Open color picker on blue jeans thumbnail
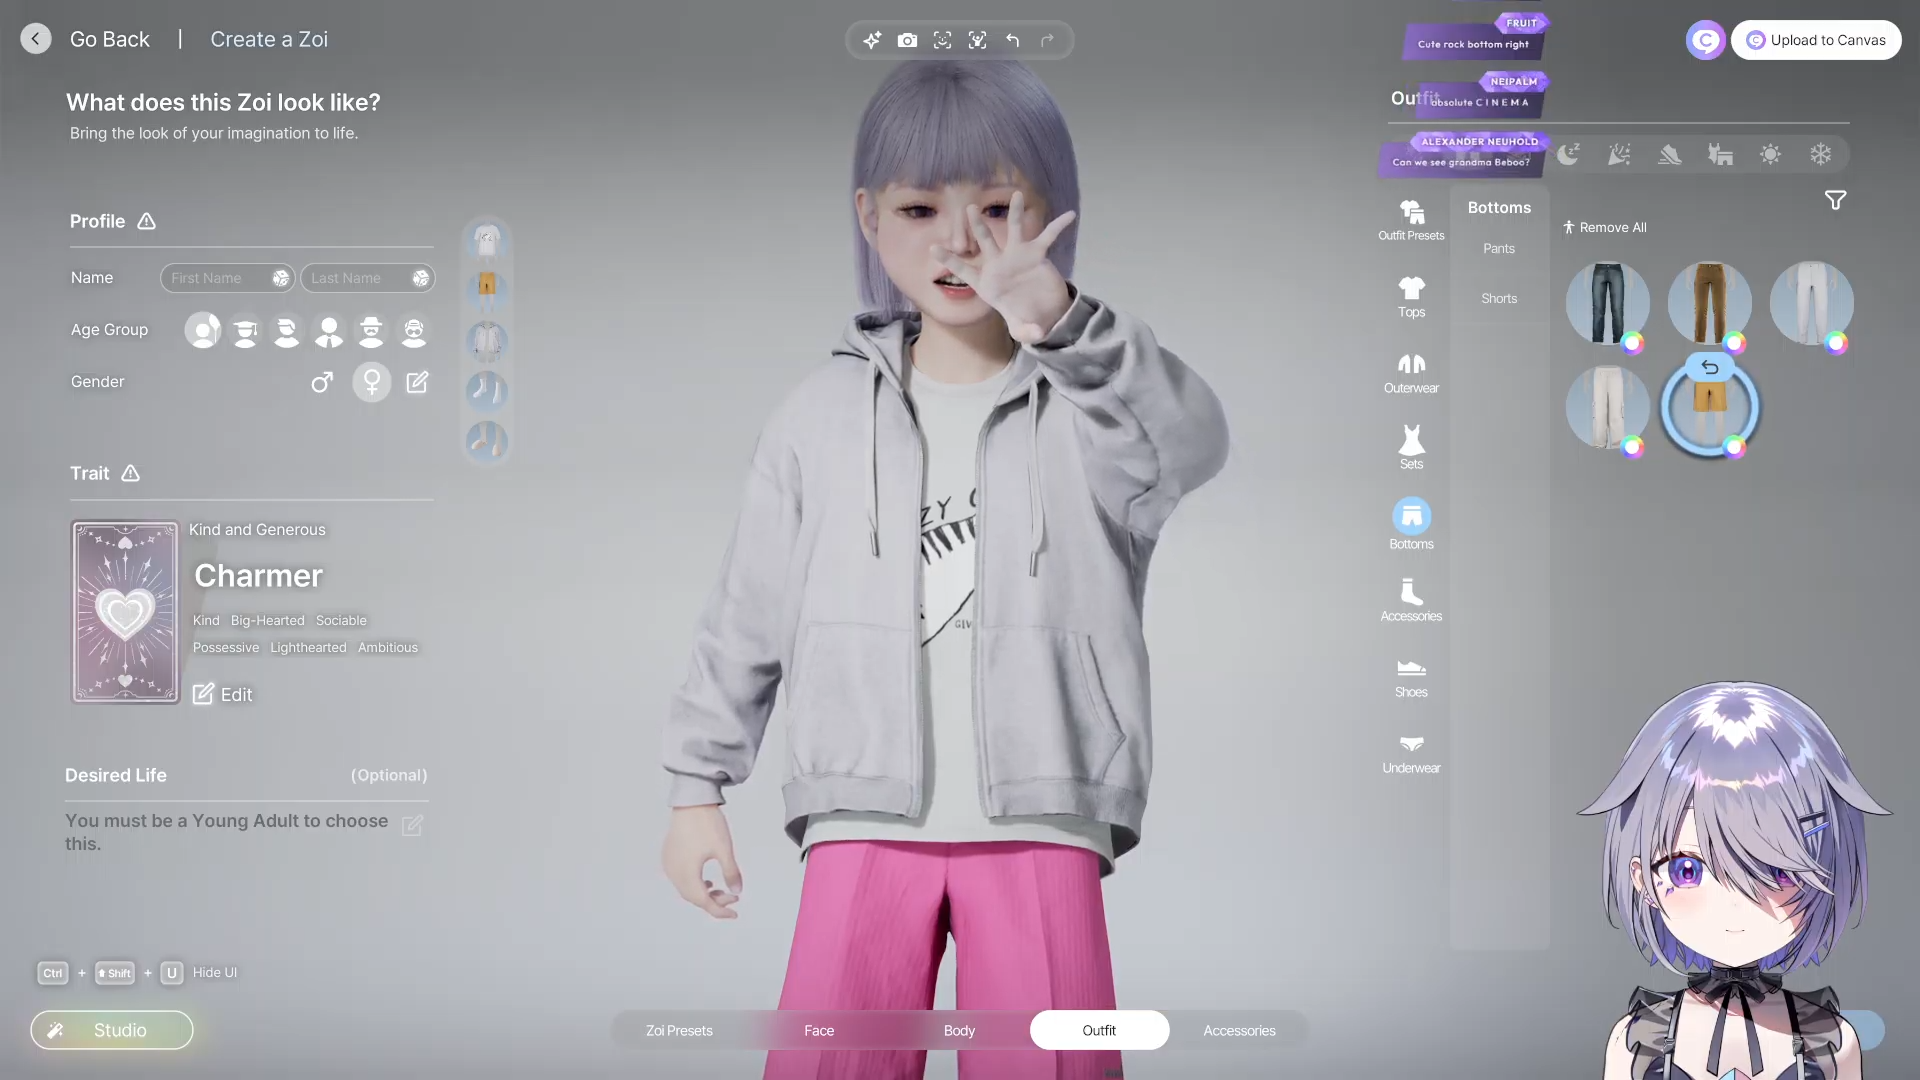1920x1080 pixels. 1632,343
